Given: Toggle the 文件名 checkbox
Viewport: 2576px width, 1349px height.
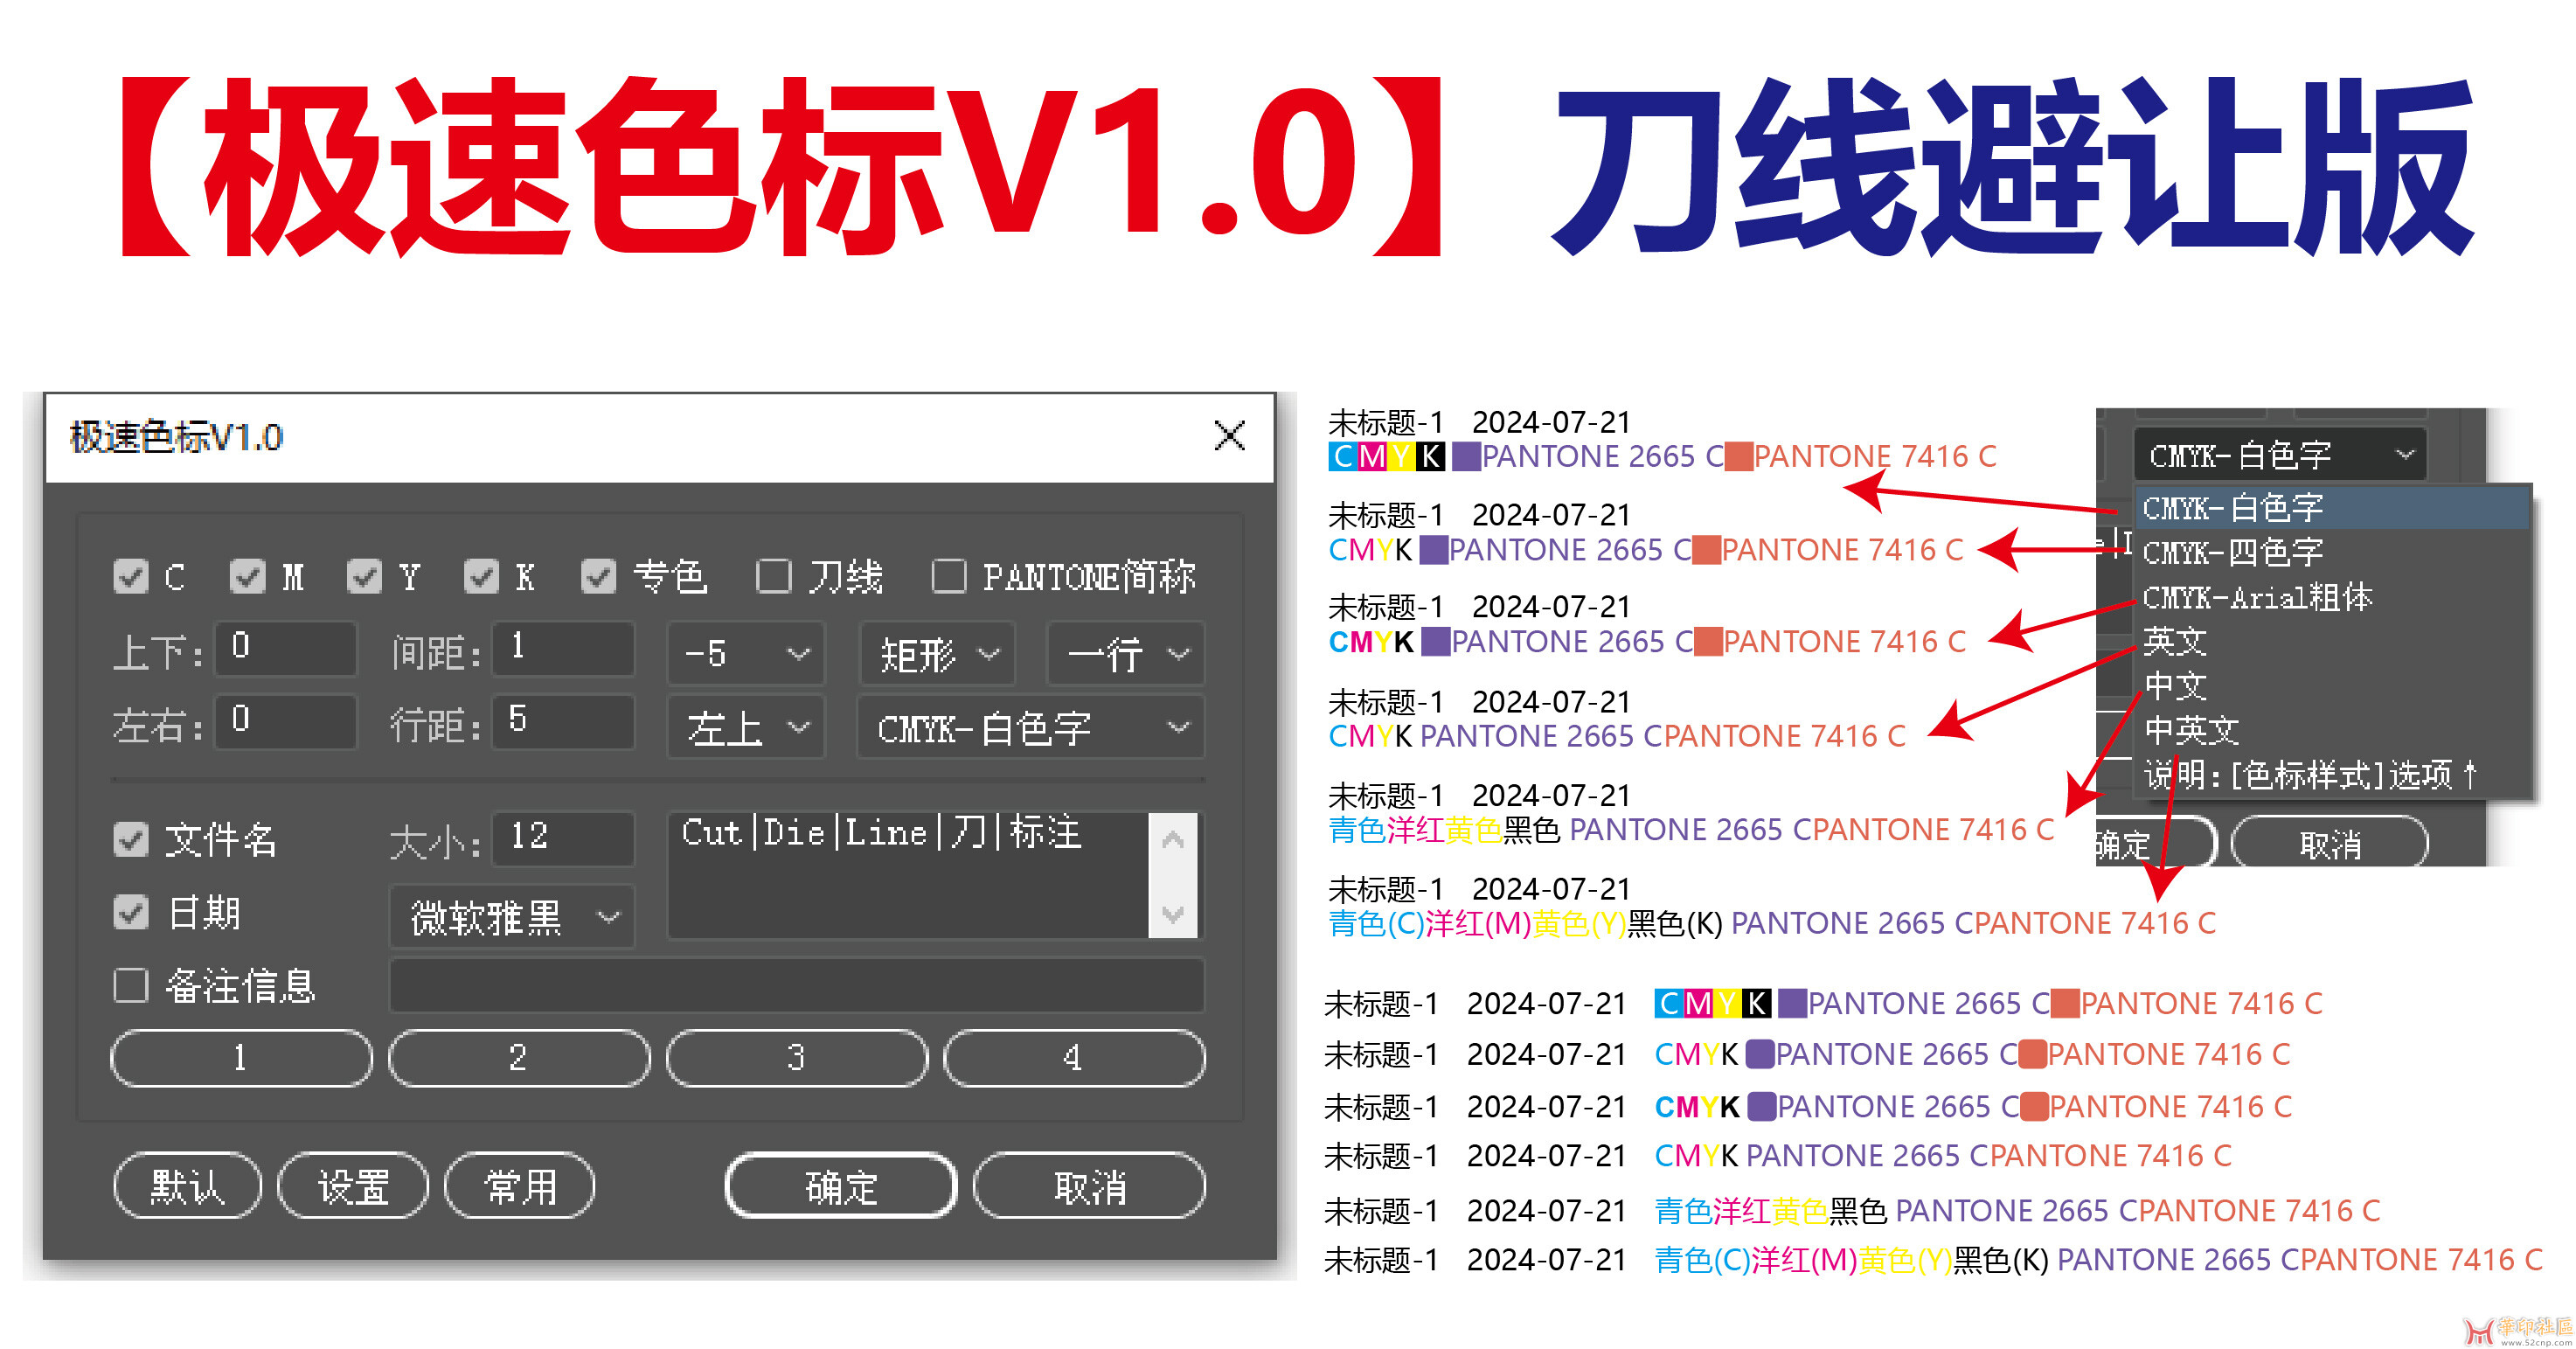Looking at the screenshot, I should [x=131, y=839].
